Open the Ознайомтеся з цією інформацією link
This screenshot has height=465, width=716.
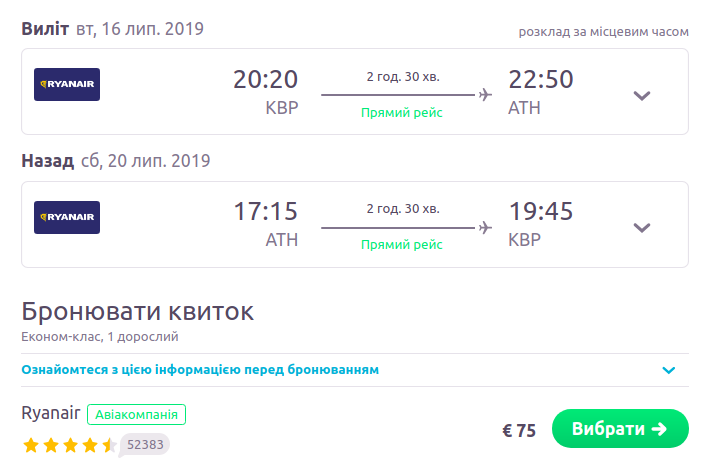point(200,370)
